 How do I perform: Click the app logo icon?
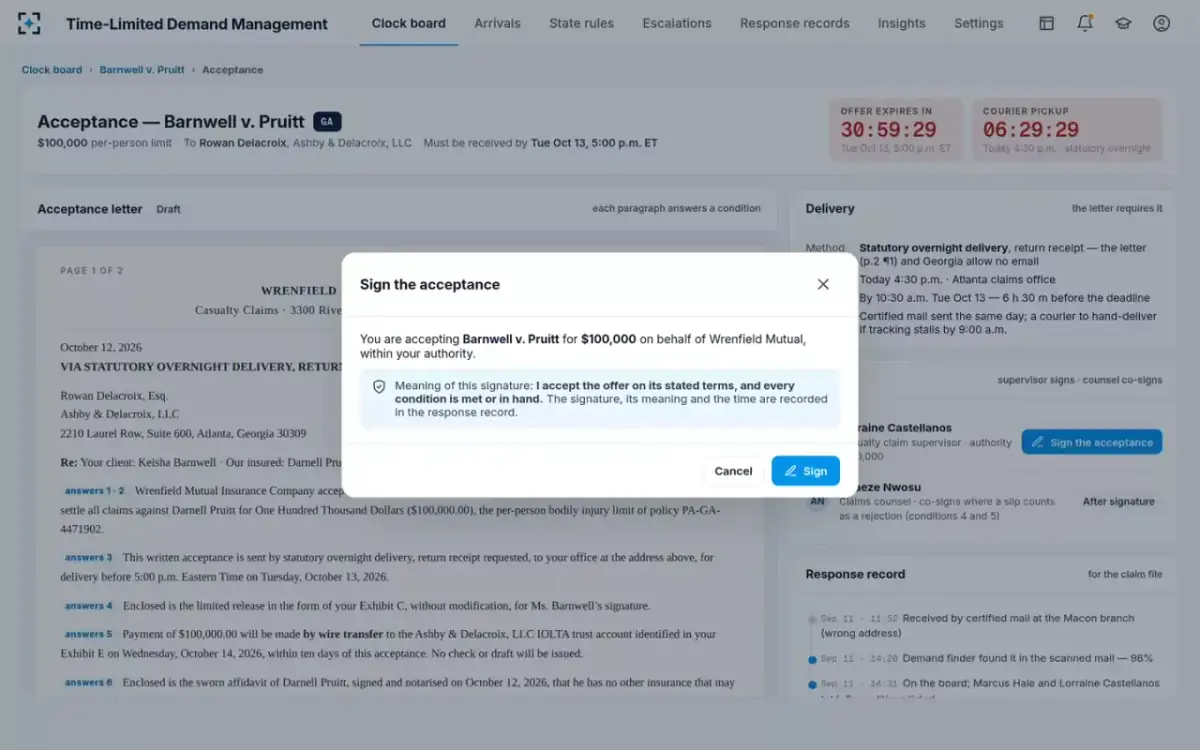(30, 23)
